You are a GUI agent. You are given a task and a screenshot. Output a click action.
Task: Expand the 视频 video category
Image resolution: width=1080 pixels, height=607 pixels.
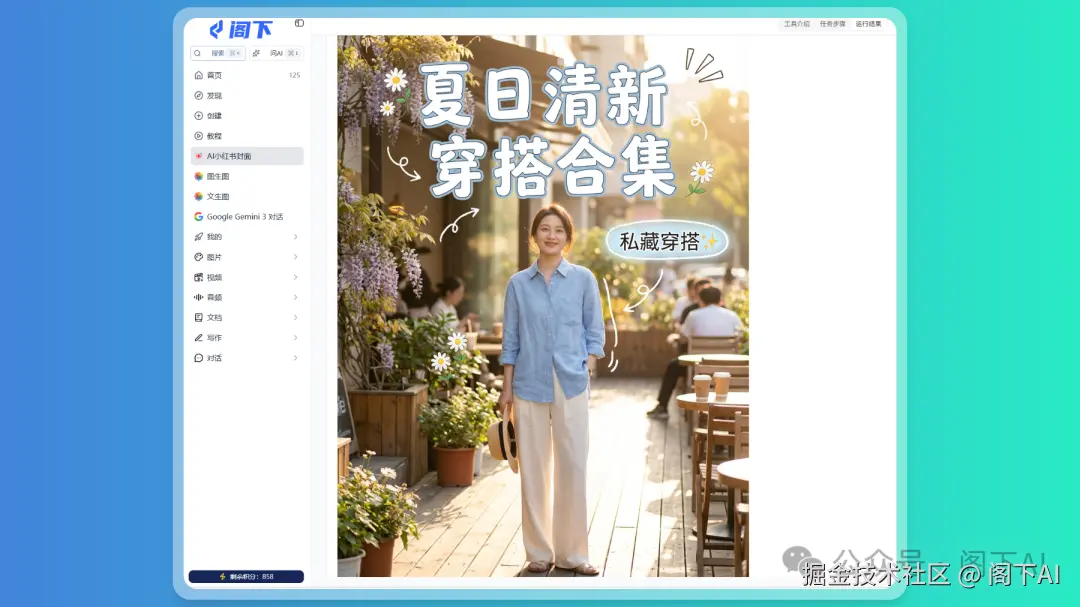coord(295,277)
